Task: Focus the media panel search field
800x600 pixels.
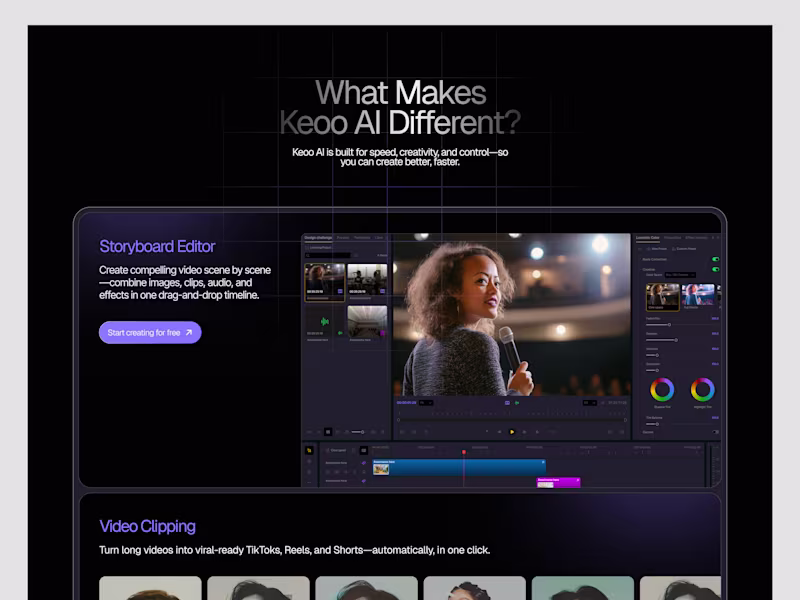Action: pos(328,255)
